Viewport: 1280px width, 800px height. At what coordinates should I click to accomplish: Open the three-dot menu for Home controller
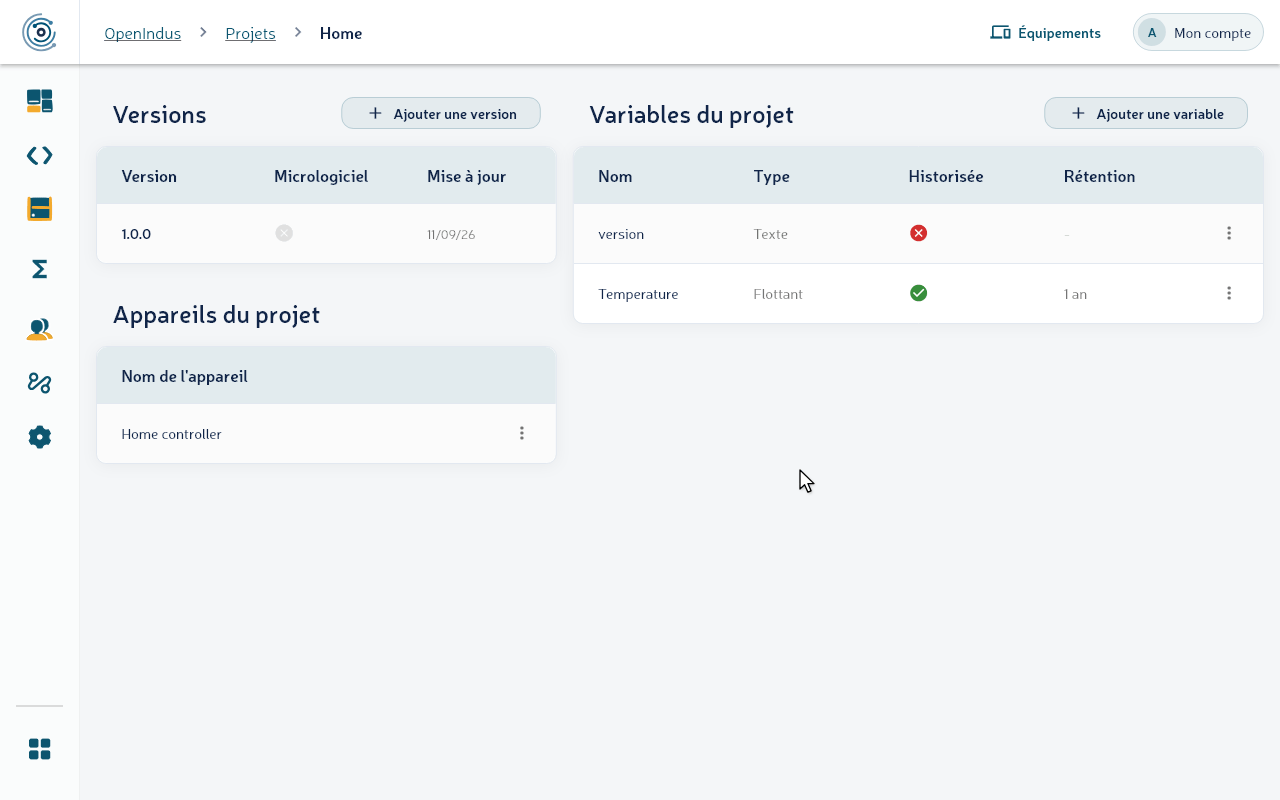(x=522, y=433)
